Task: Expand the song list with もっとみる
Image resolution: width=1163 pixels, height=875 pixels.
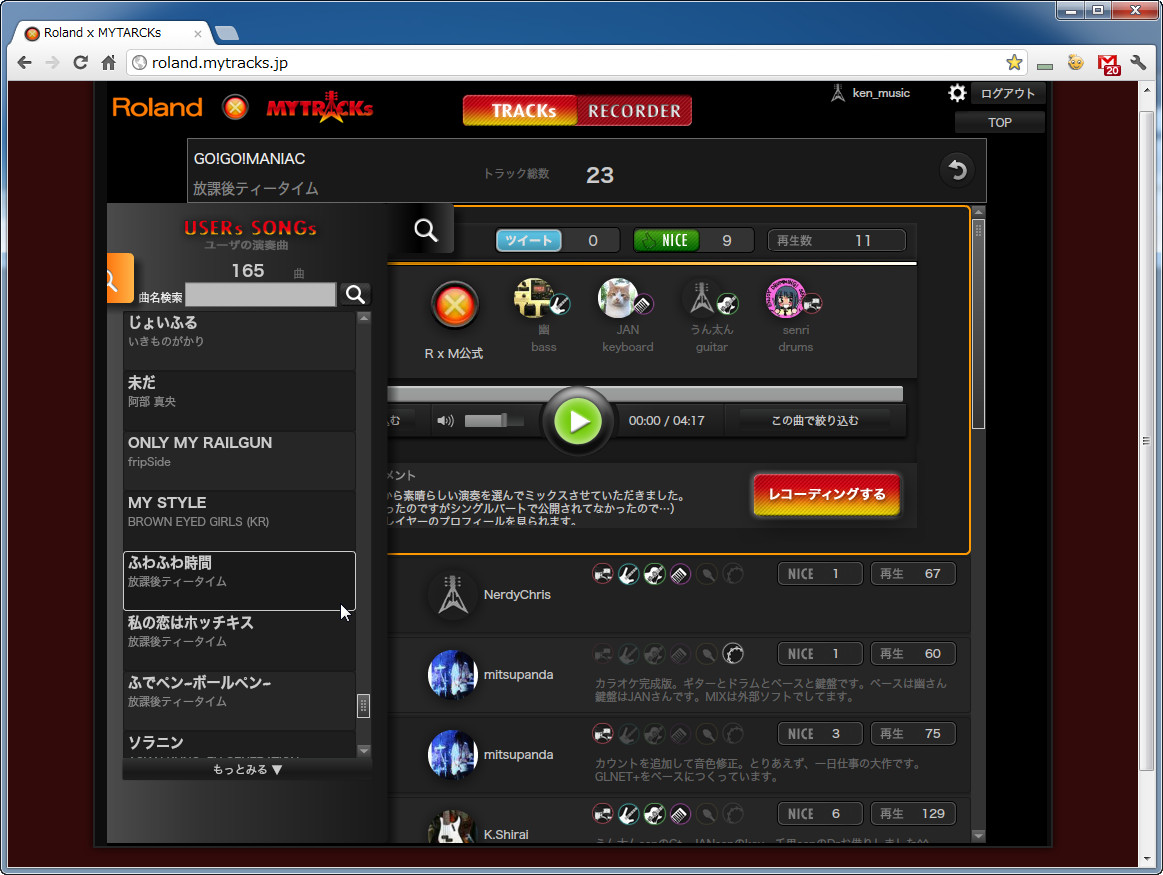Action: point(247,770)
